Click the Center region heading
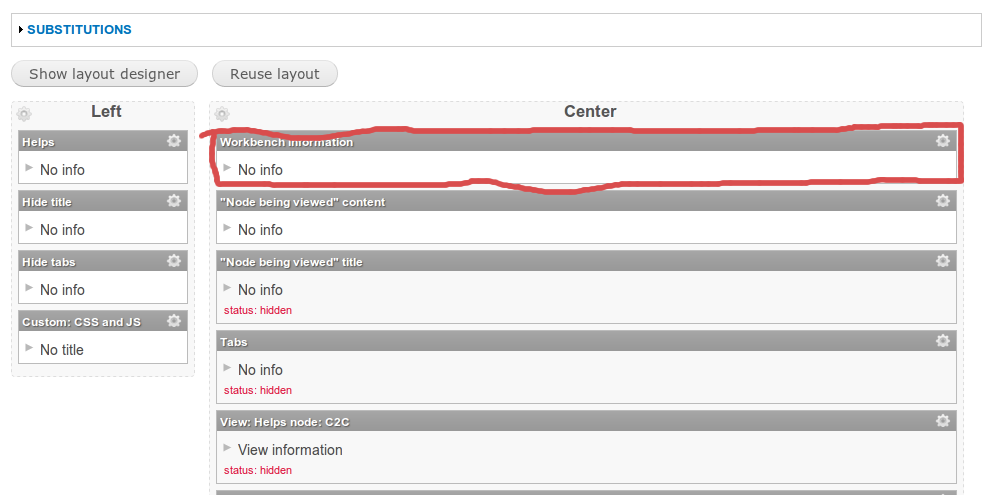 pos(590,111)
